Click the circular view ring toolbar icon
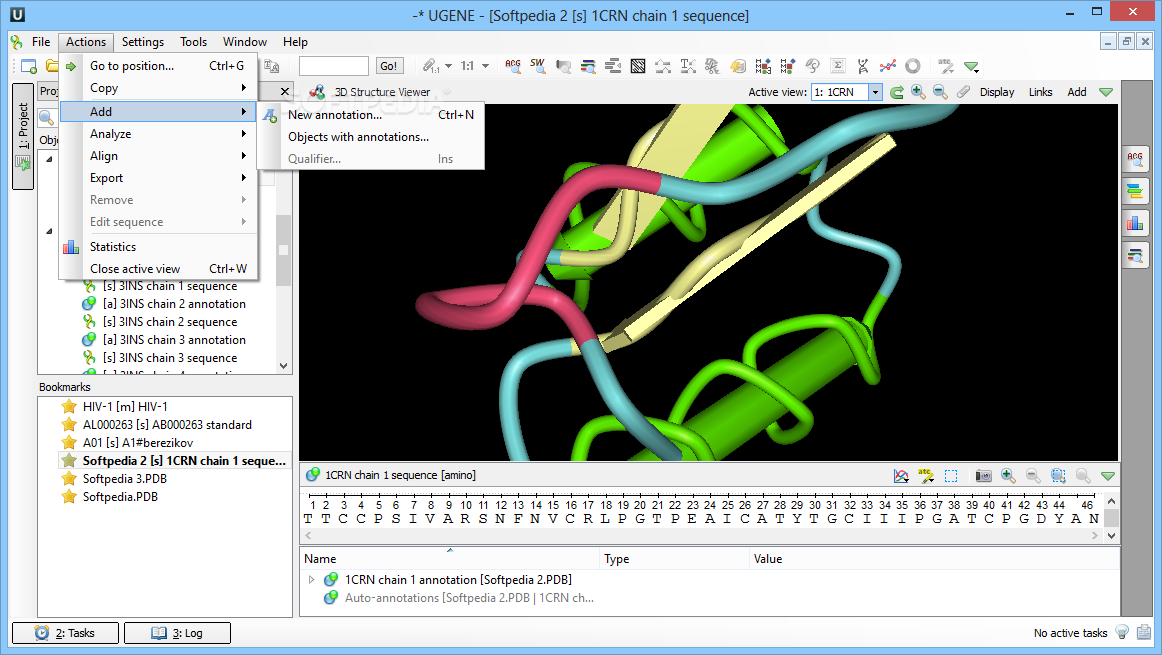1162x655 pixels. click(x=913, y=66)
